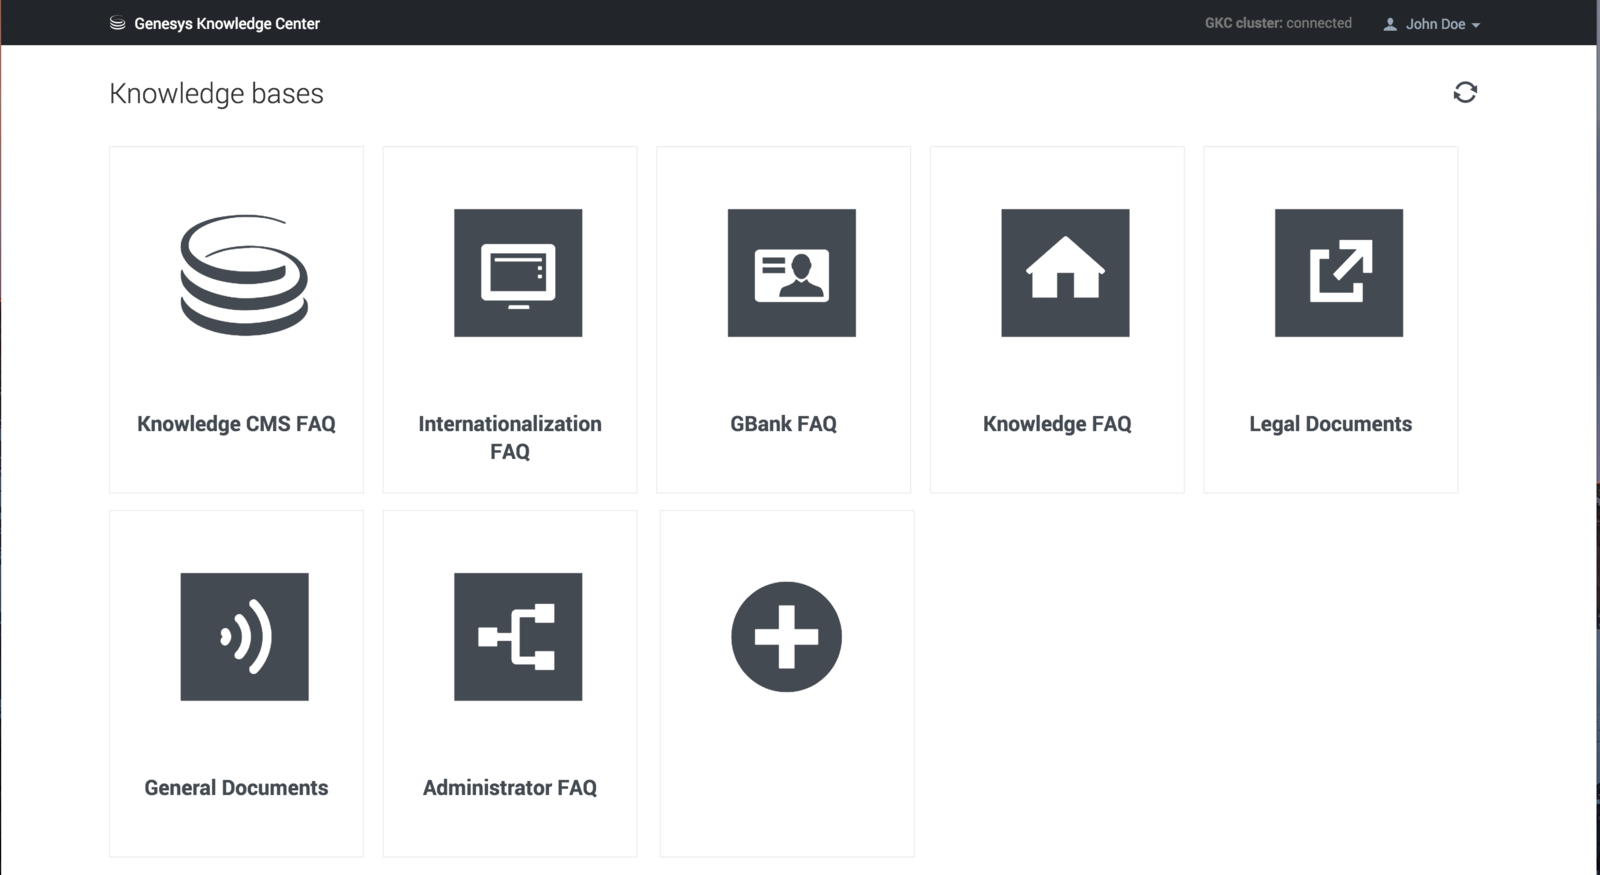Click the Knowledge CMS FAQ stacked-rings icon
This screenshot has width=1600, height=875.
coord(244,274)
